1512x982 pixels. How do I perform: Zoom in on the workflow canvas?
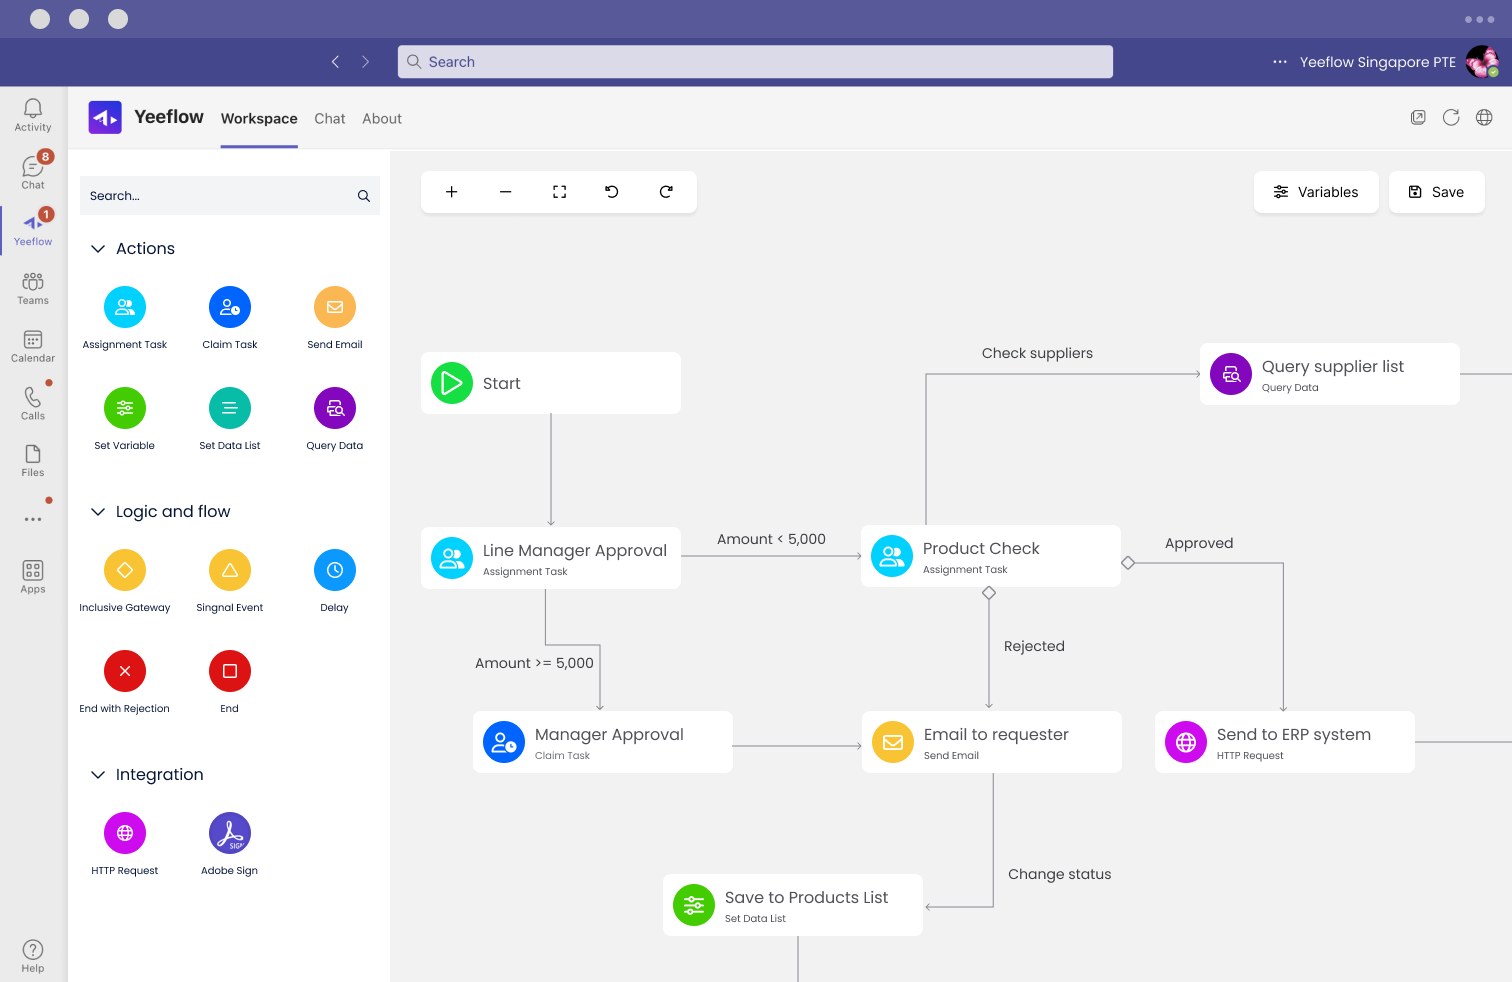pyautogui.click(x=451, y=191)
